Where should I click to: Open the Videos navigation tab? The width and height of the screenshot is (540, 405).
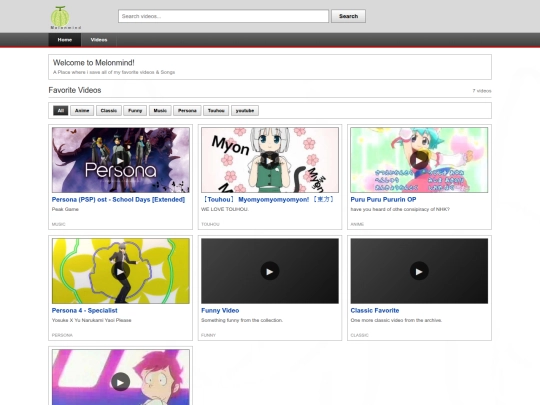coord(99,40)
